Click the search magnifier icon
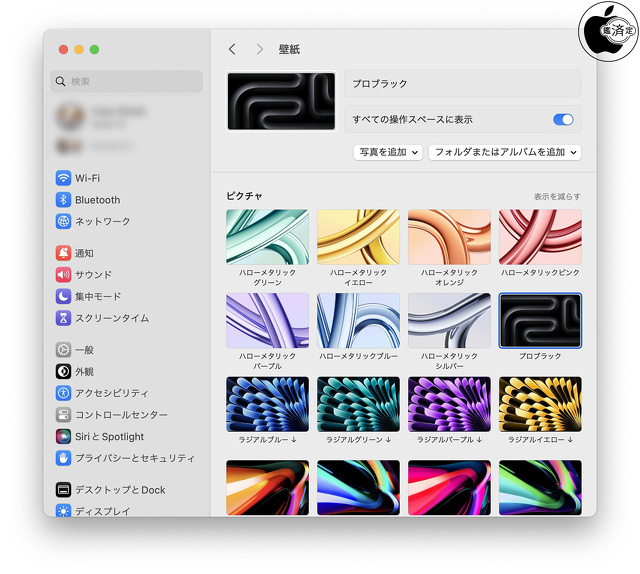 click(60, 81)
